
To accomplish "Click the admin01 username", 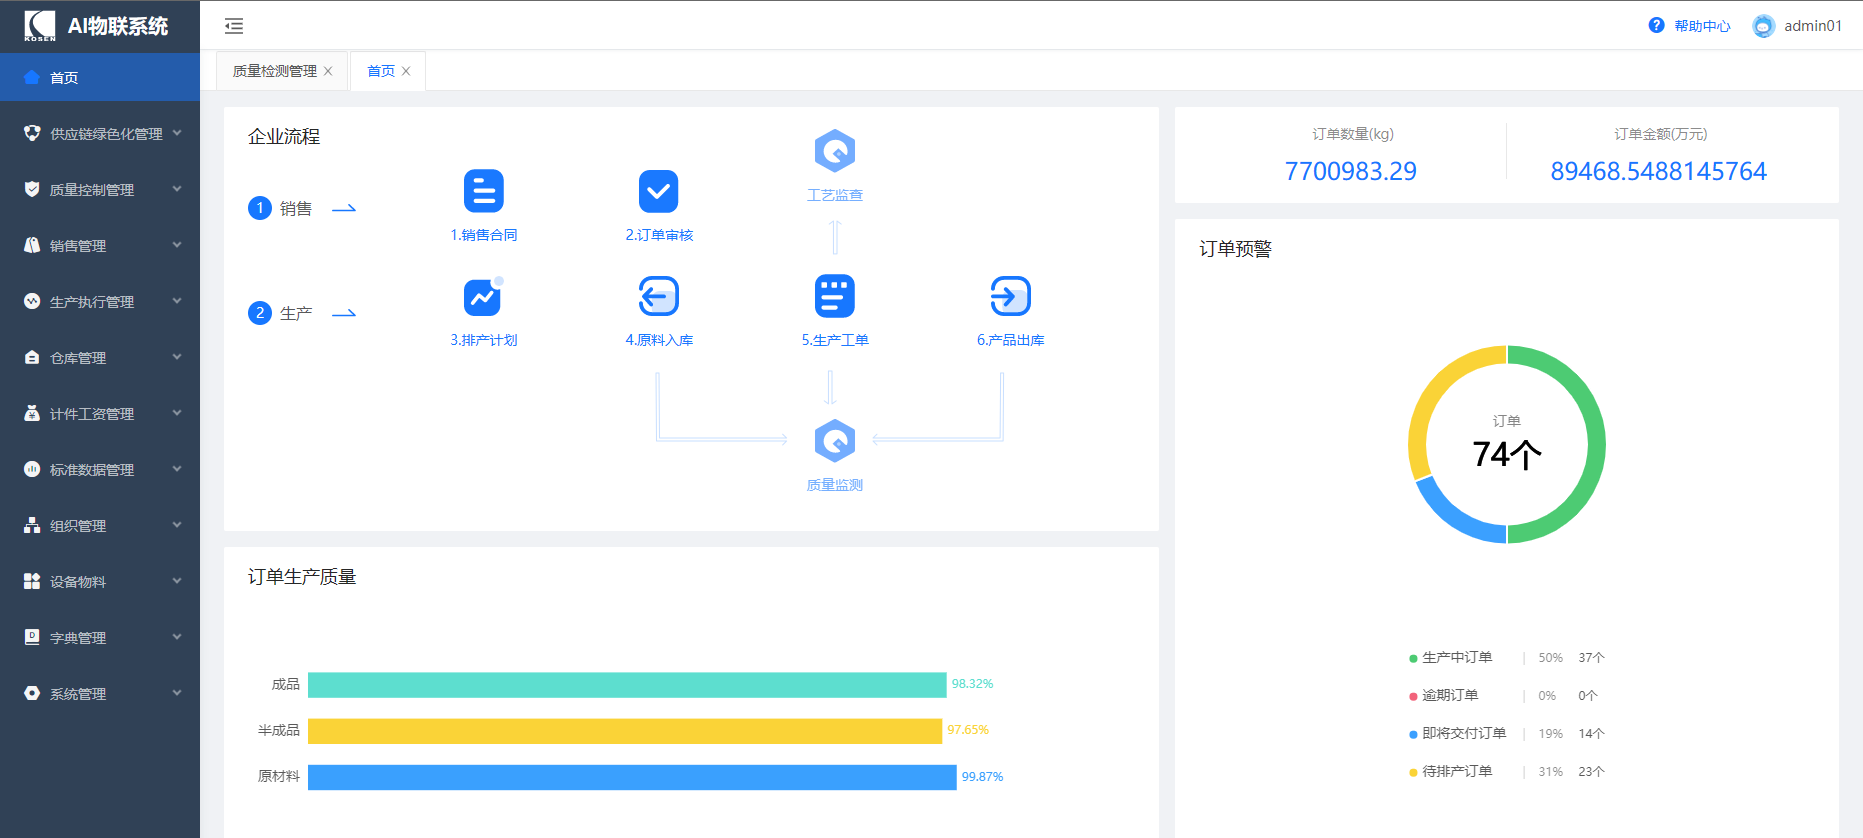I will point(1813,26).
